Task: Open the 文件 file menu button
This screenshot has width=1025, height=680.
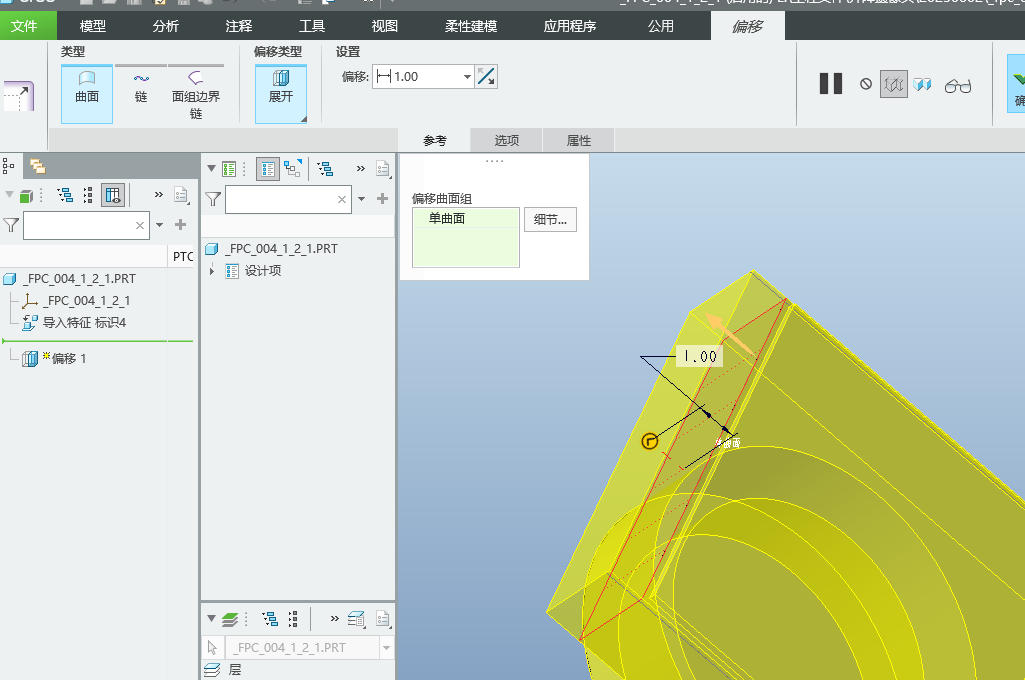Action: point(24,26)
